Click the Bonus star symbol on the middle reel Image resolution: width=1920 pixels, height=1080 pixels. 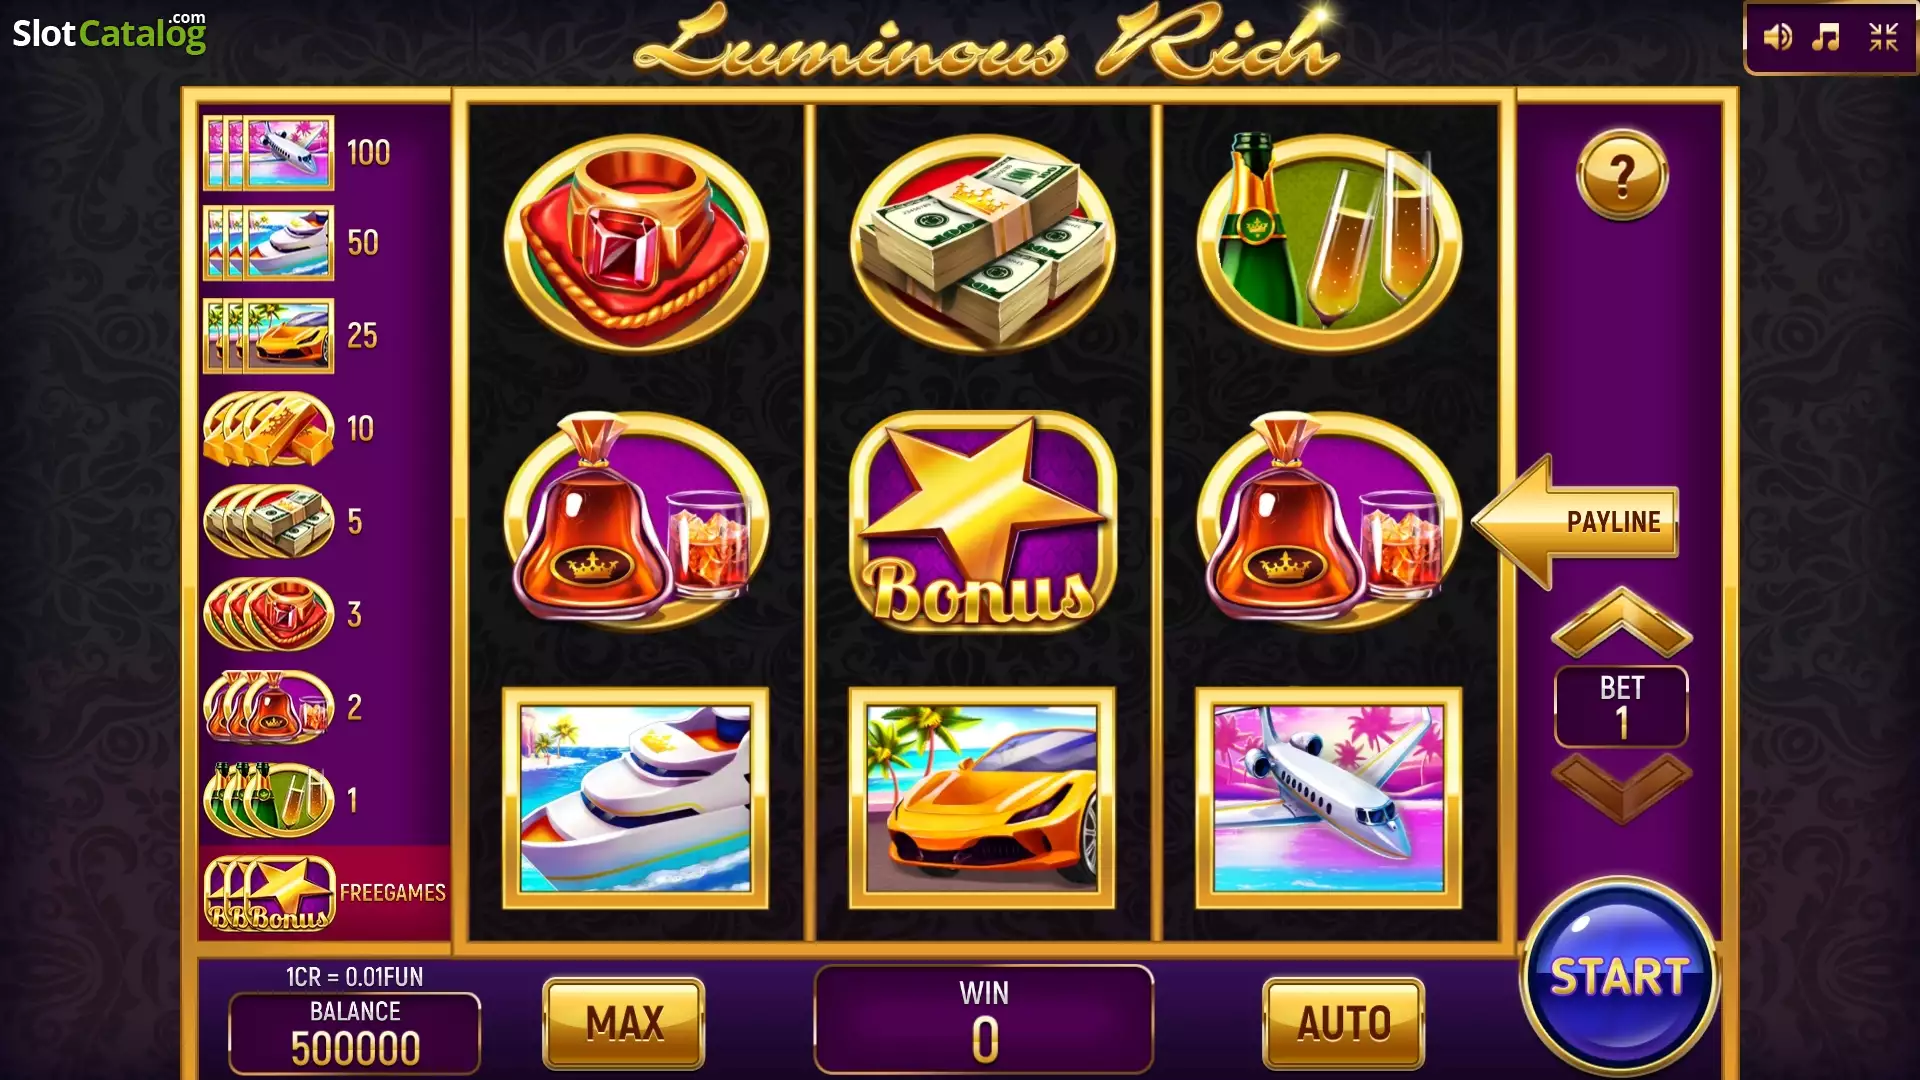pos(983,522)
